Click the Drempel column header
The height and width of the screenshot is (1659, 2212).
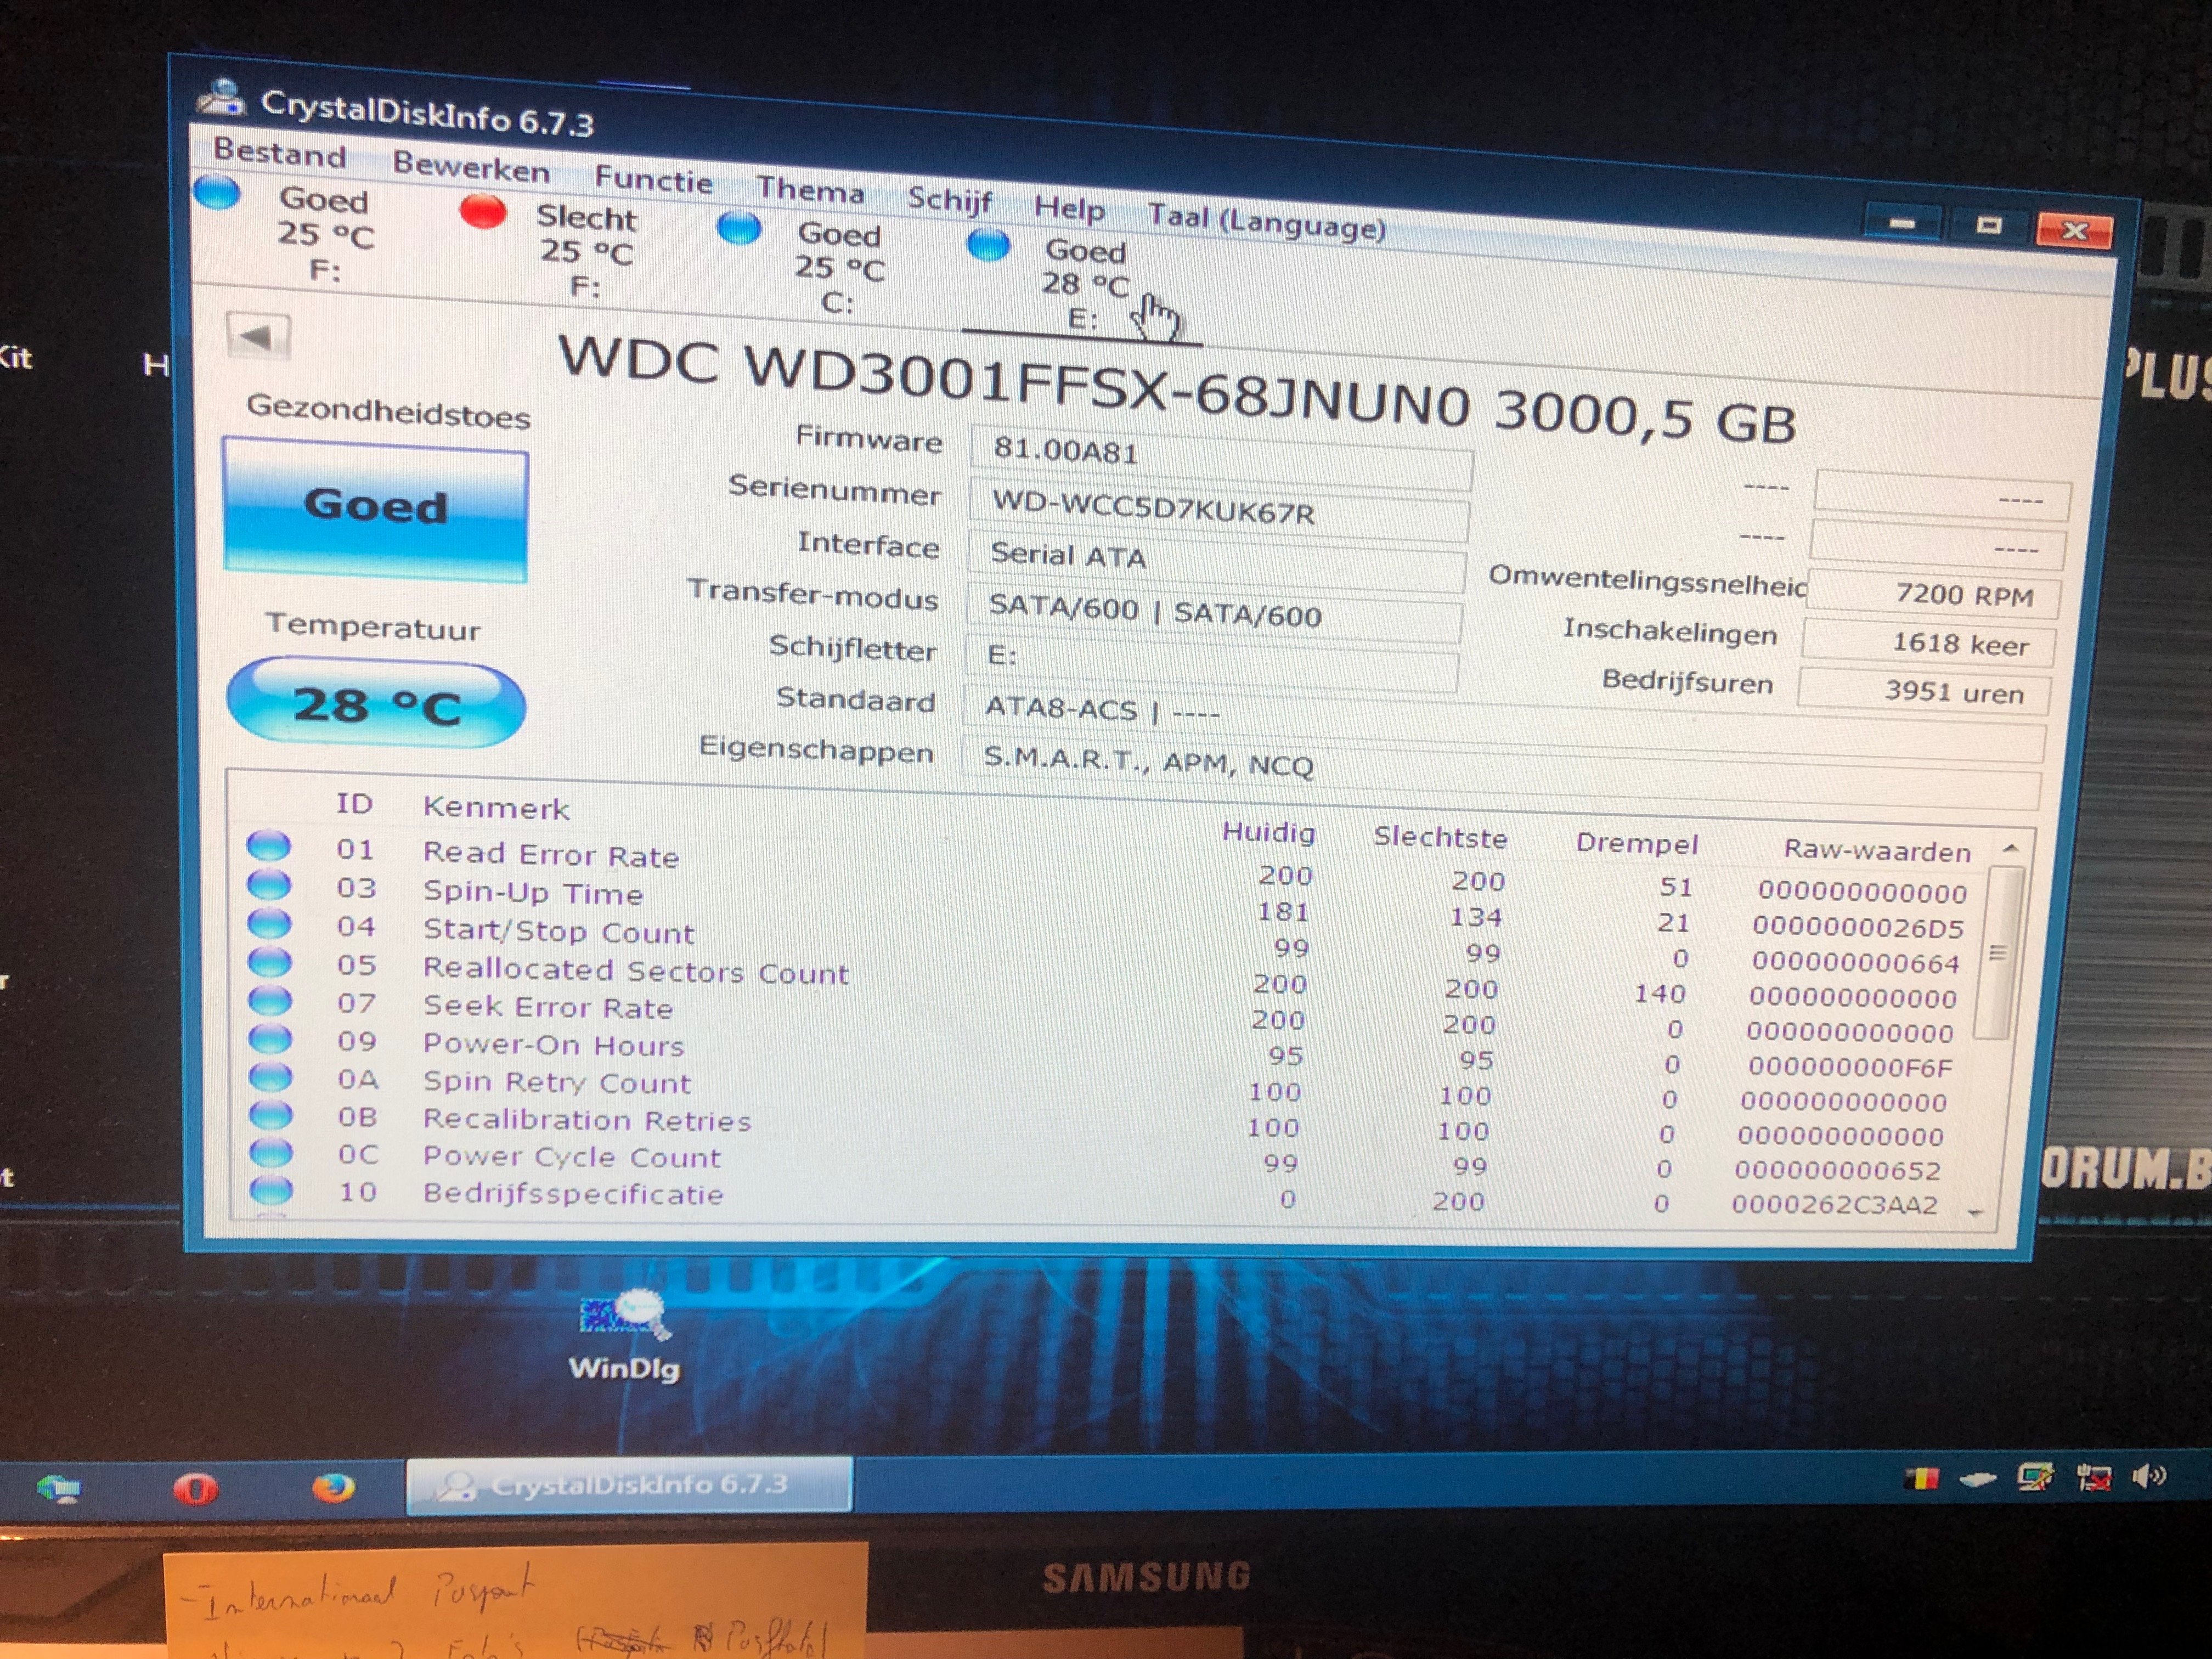(x=1636, y=843)
